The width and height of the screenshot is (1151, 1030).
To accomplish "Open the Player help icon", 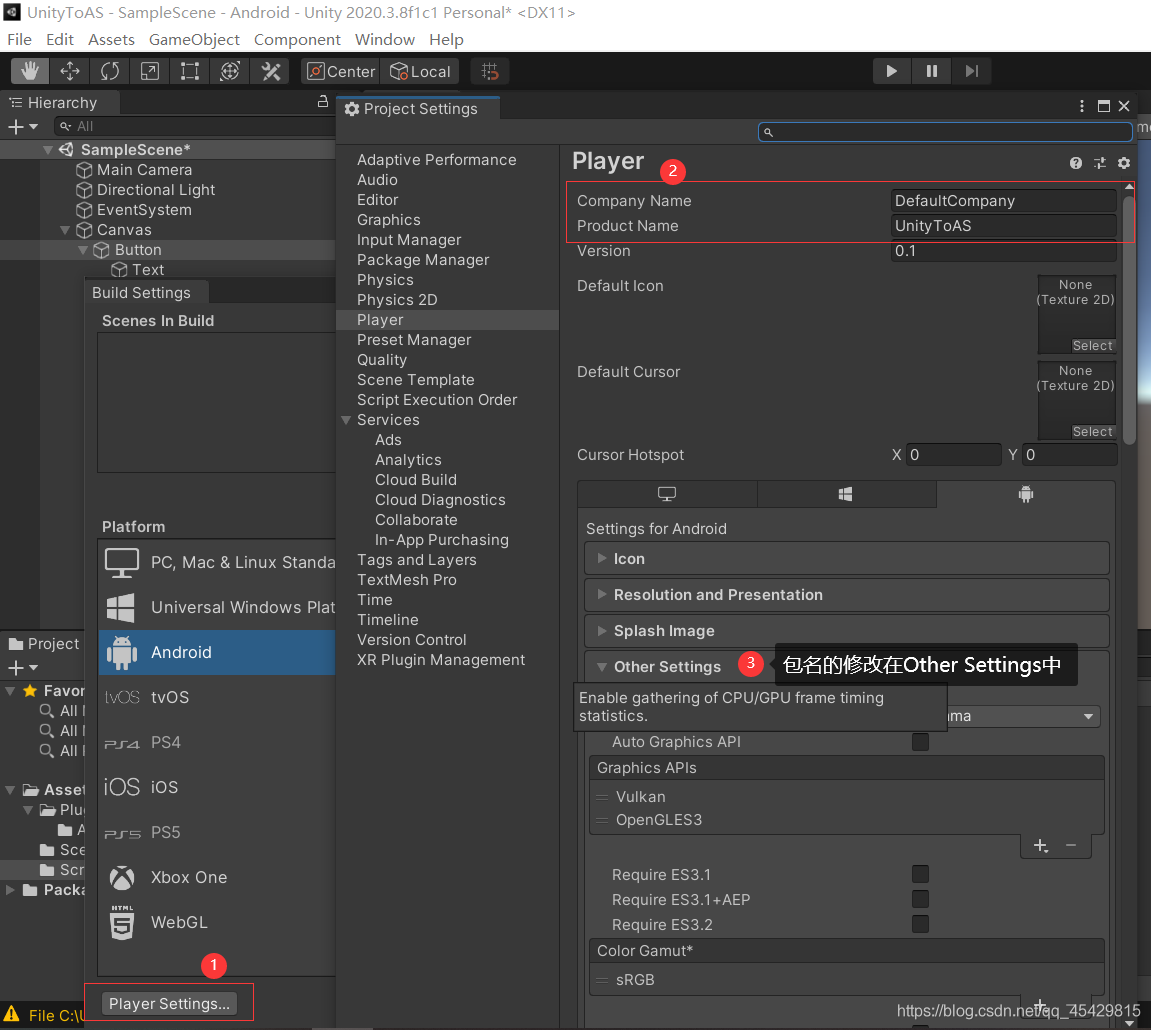I will click(x=1076, y=163).
